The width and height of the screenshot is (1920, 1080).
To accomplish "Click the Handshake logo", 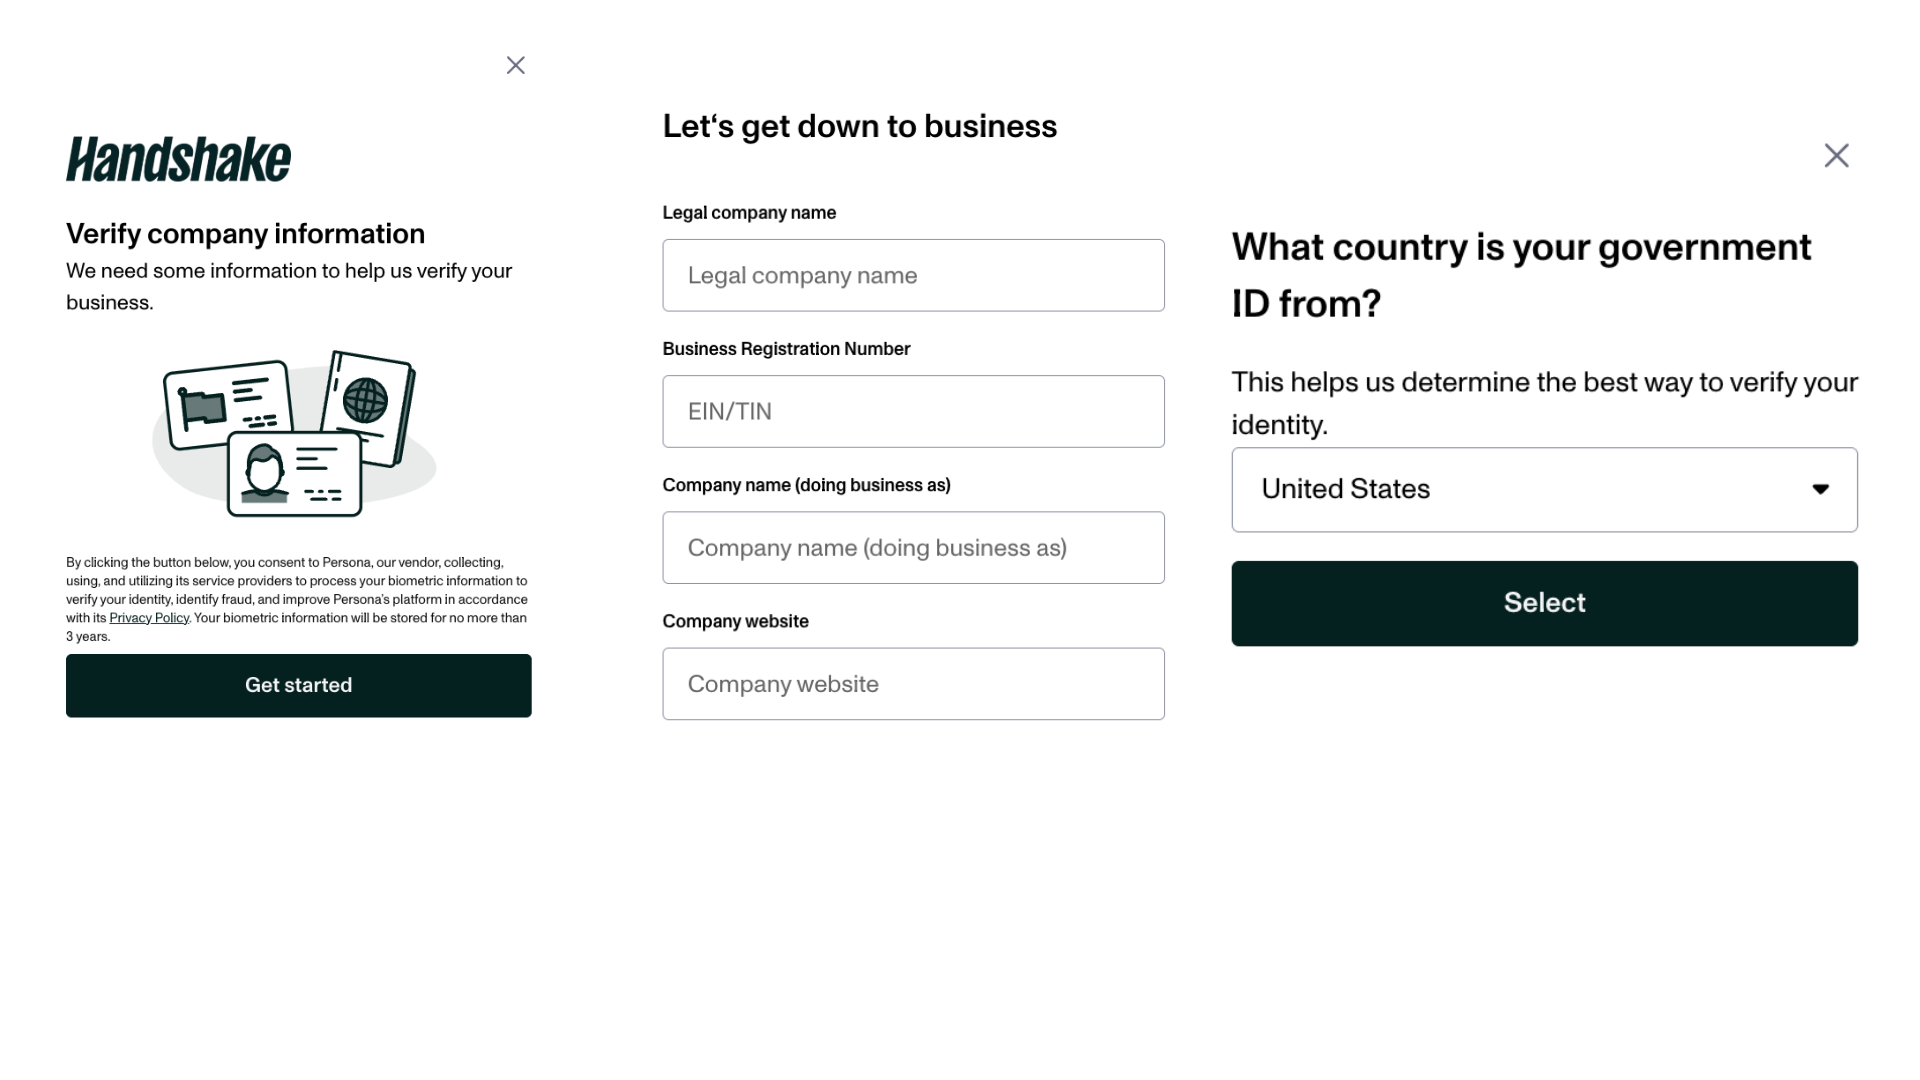I will (178, 160).
